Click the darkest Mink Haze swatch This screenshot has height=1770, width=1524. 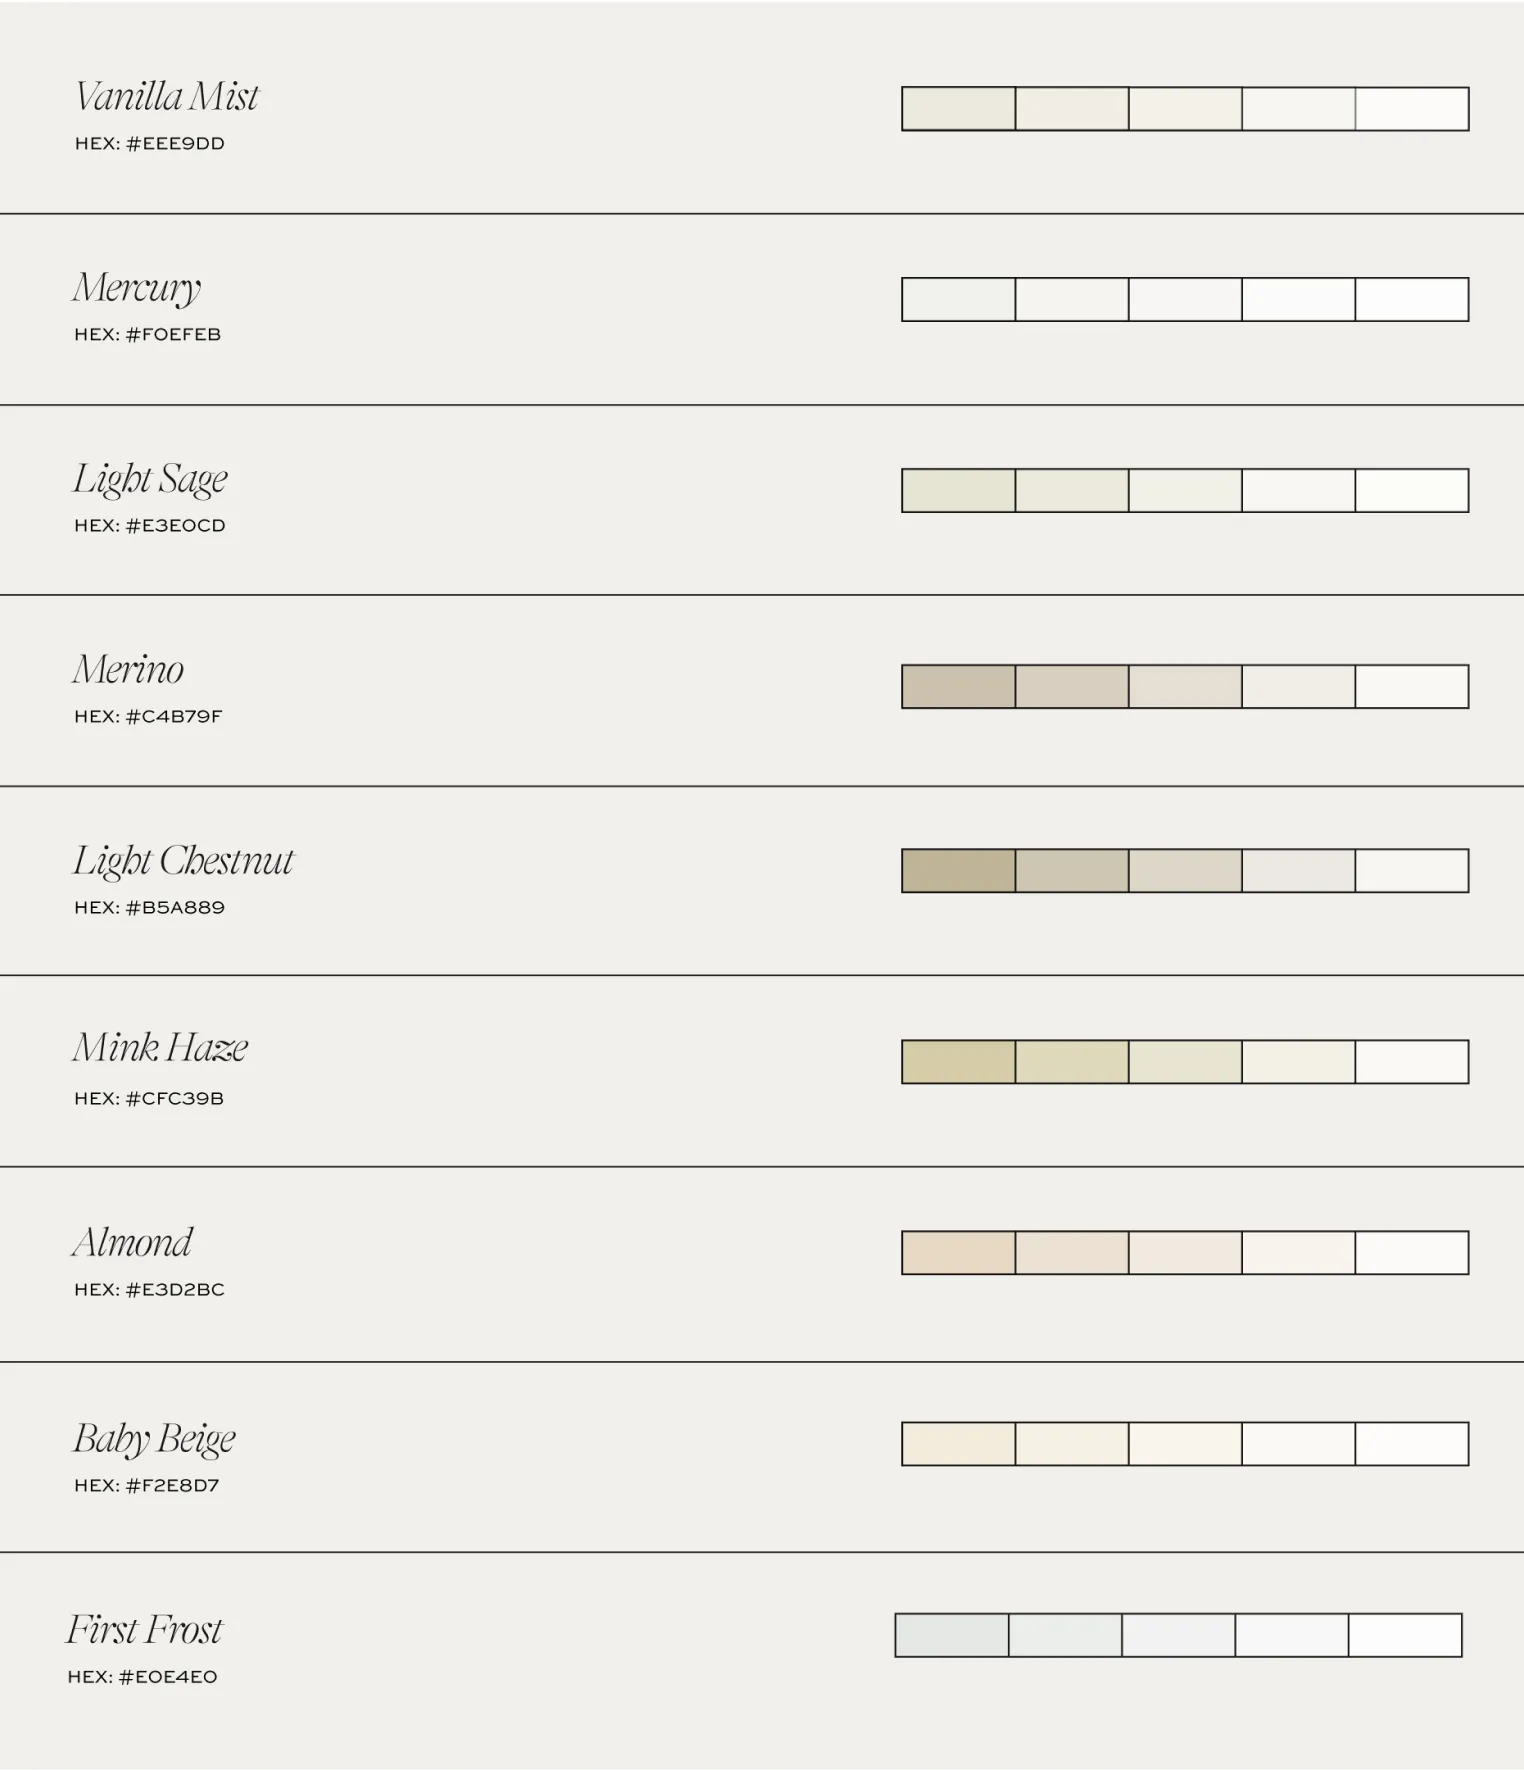958,1062
